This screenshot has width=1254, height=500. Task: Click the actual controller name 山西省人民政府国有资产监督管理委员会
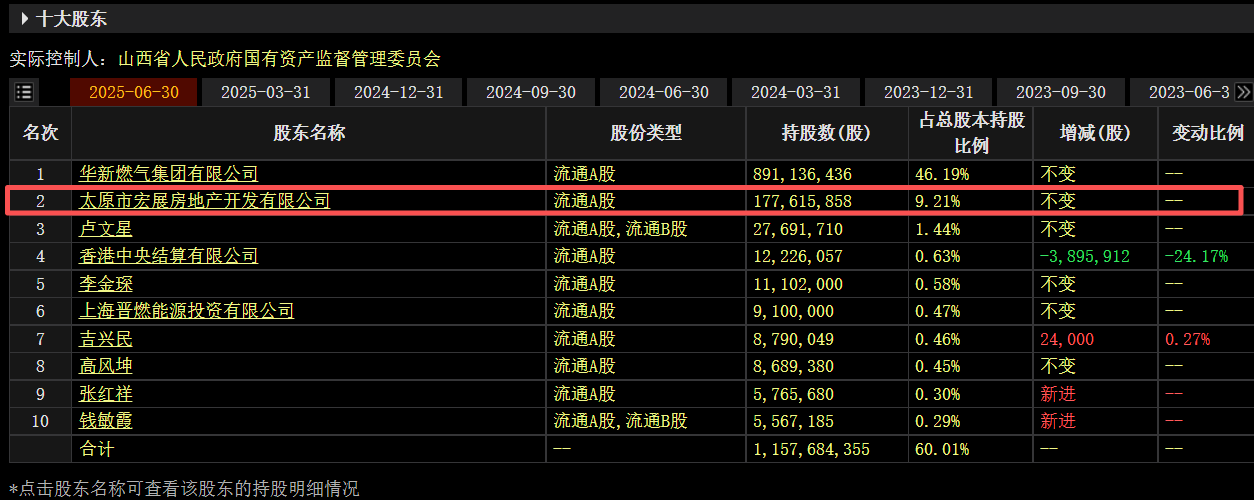click(x=279, y=59)
